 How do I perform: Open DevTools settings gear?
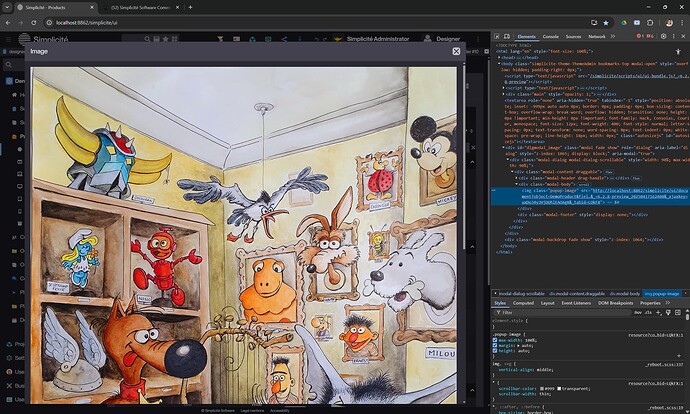point(664,37)
